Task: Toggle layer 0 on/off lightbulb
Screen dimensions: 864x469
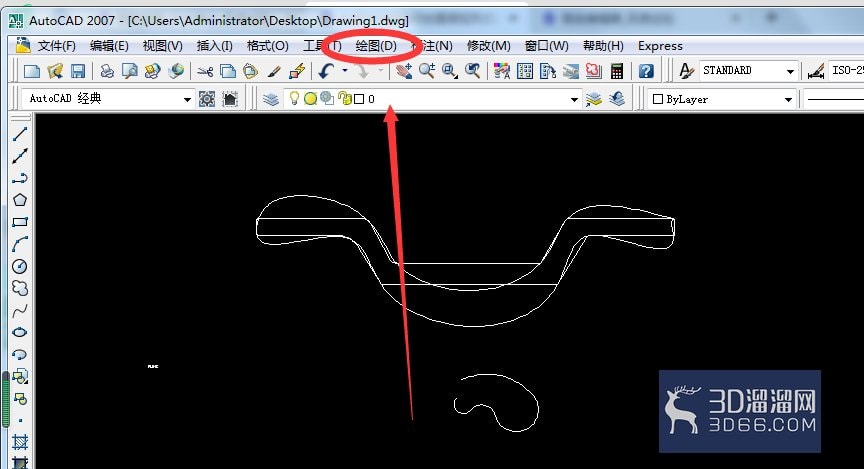Action: (x=295, y=99)
